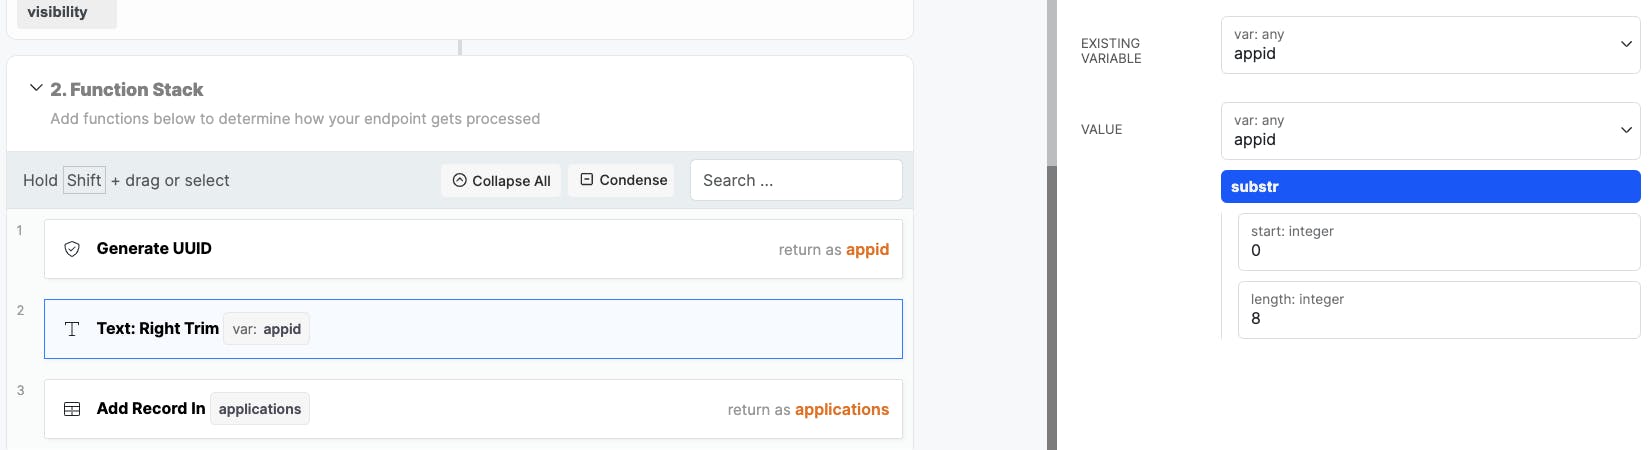Image resolution: width=1649 pixels, height=450 pixels.
Task: Click the Condense minus-box icon
Action: (x=587, y=180)
